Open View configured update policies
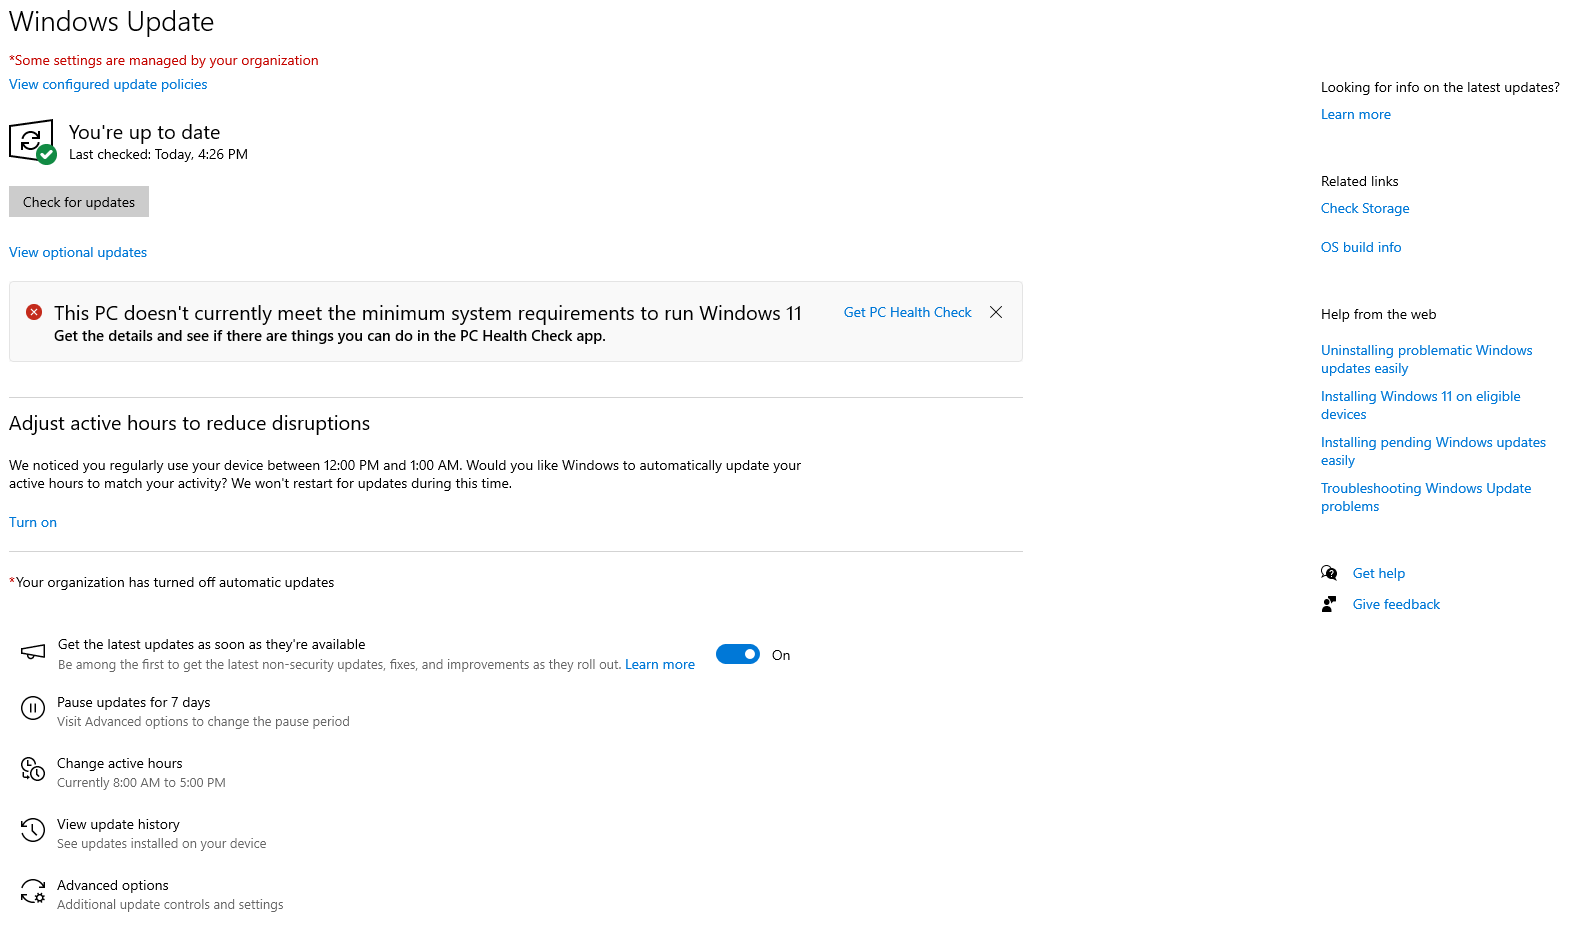Image resolution: width=1579 pixels, height=931 pixels. click(108, 84)
